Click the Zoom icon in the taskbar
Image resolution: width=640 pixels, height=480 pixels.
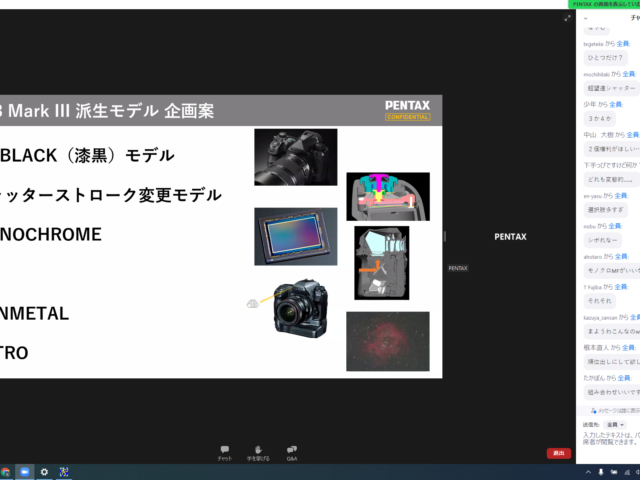[25, 471]
